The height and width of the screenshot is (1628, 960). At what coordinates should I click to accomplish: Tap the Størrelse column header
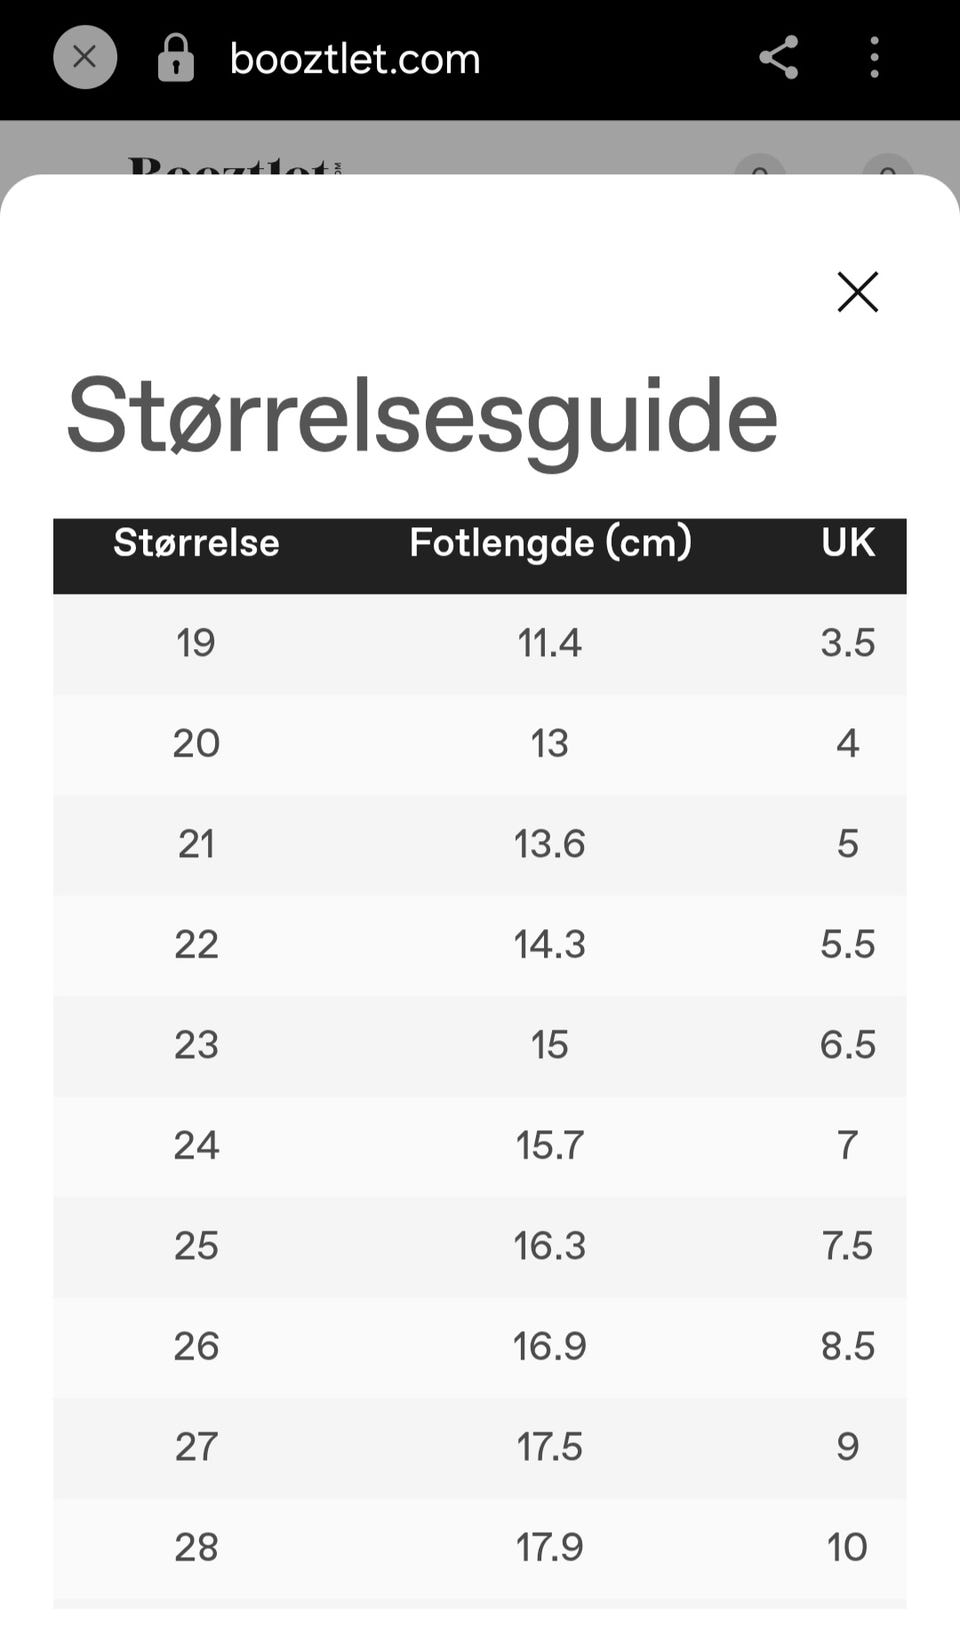click(196, 542)
